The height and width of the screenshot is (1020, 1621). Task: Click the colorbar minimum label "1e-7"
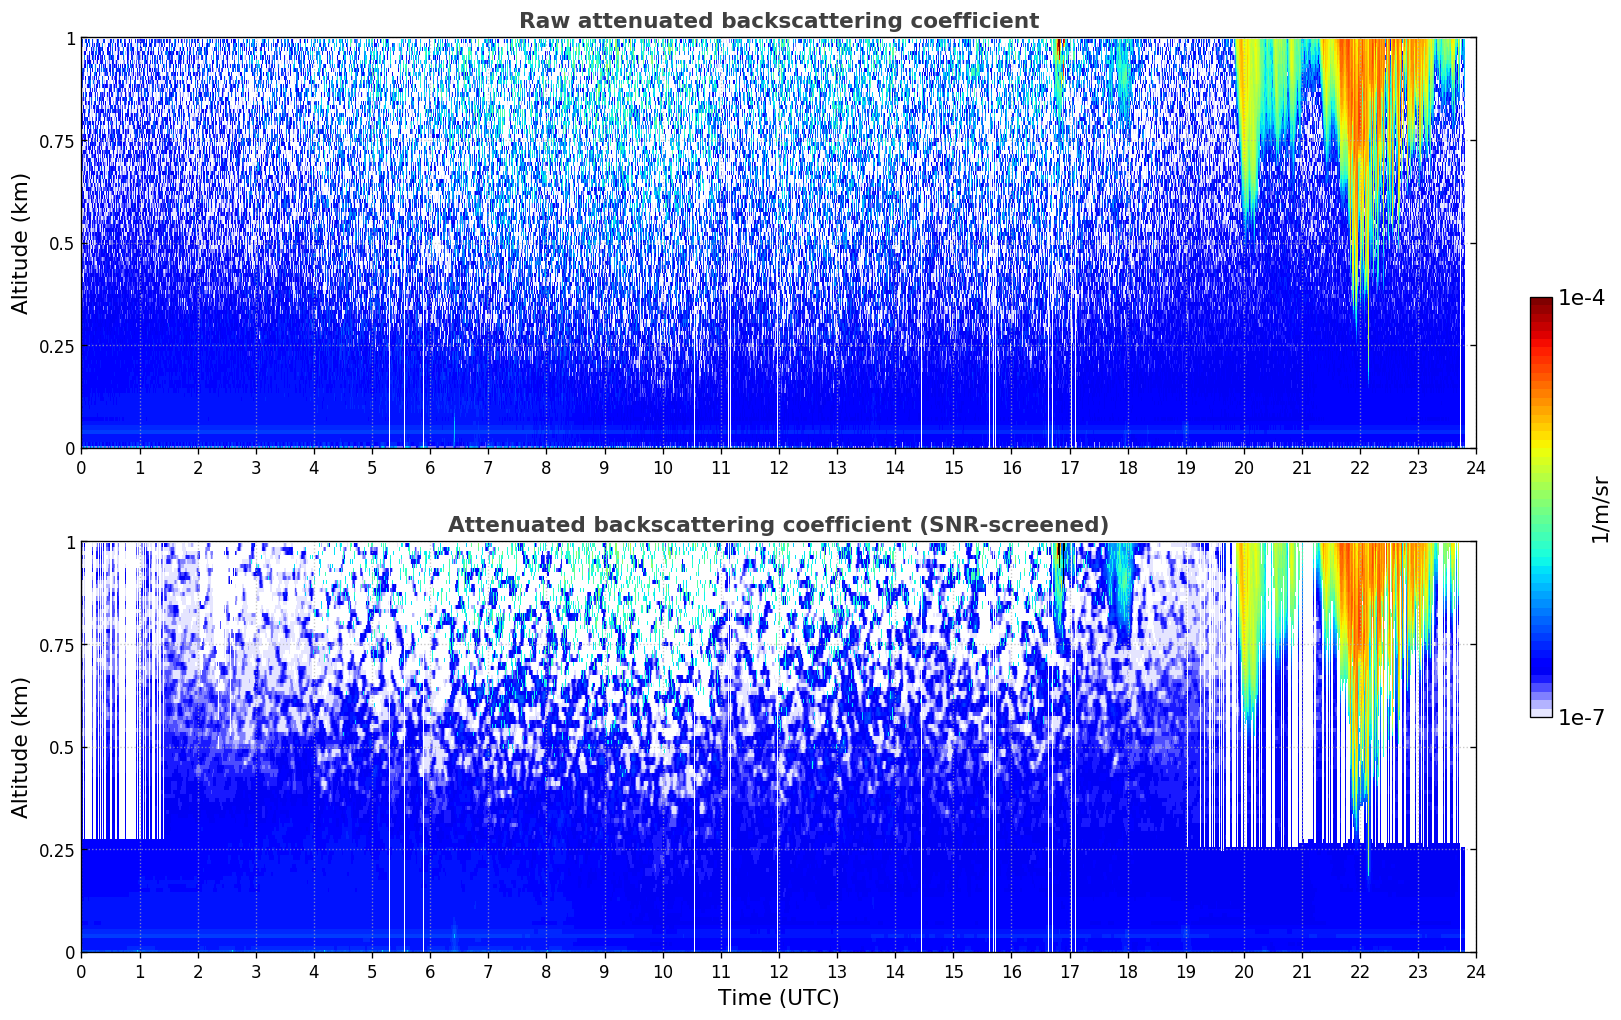(1581, 718)
